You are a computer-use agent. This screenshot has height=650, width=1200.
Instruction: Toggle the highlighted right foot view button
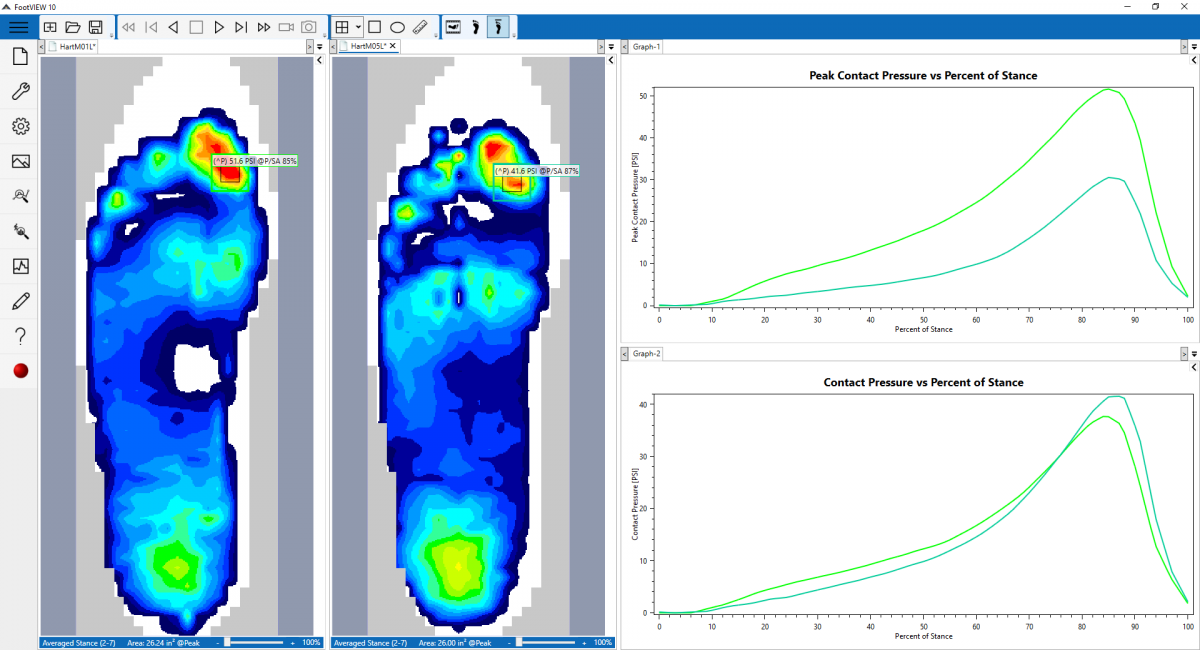(497, 27)
